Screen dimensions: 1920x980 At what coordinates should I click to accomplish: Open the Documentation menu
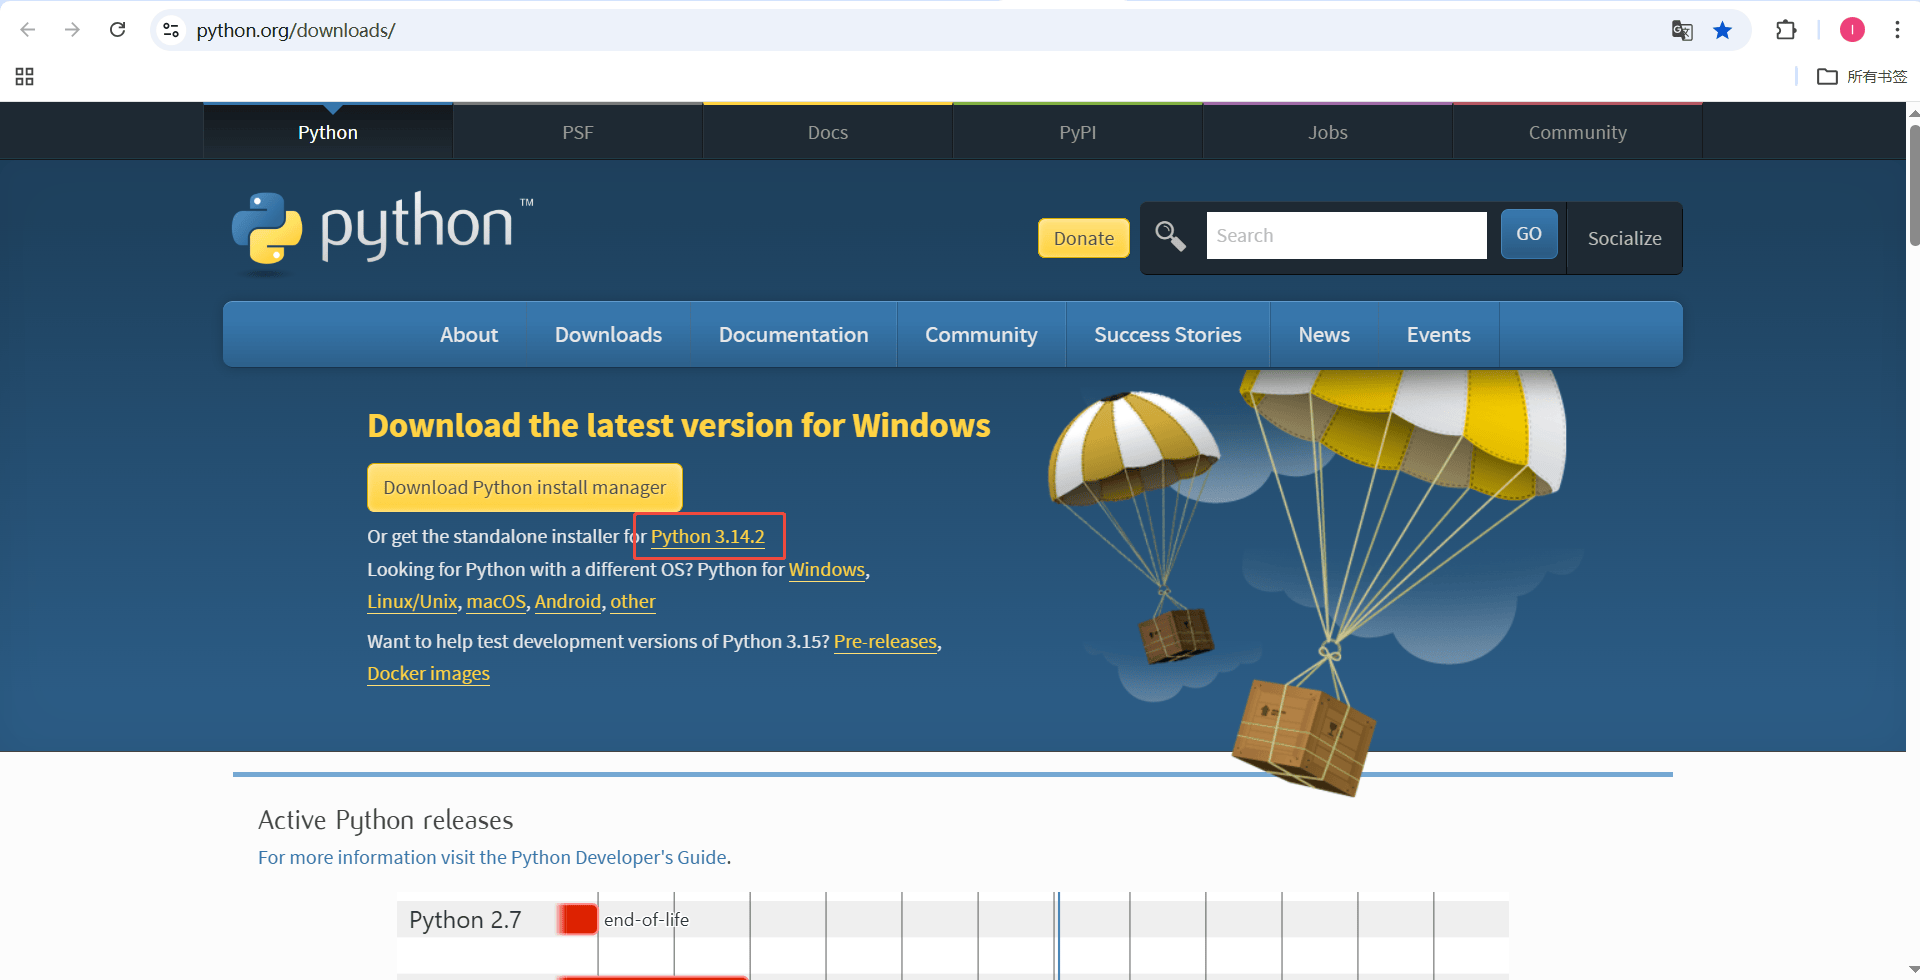pyautogui.click(x=793, y=335)
